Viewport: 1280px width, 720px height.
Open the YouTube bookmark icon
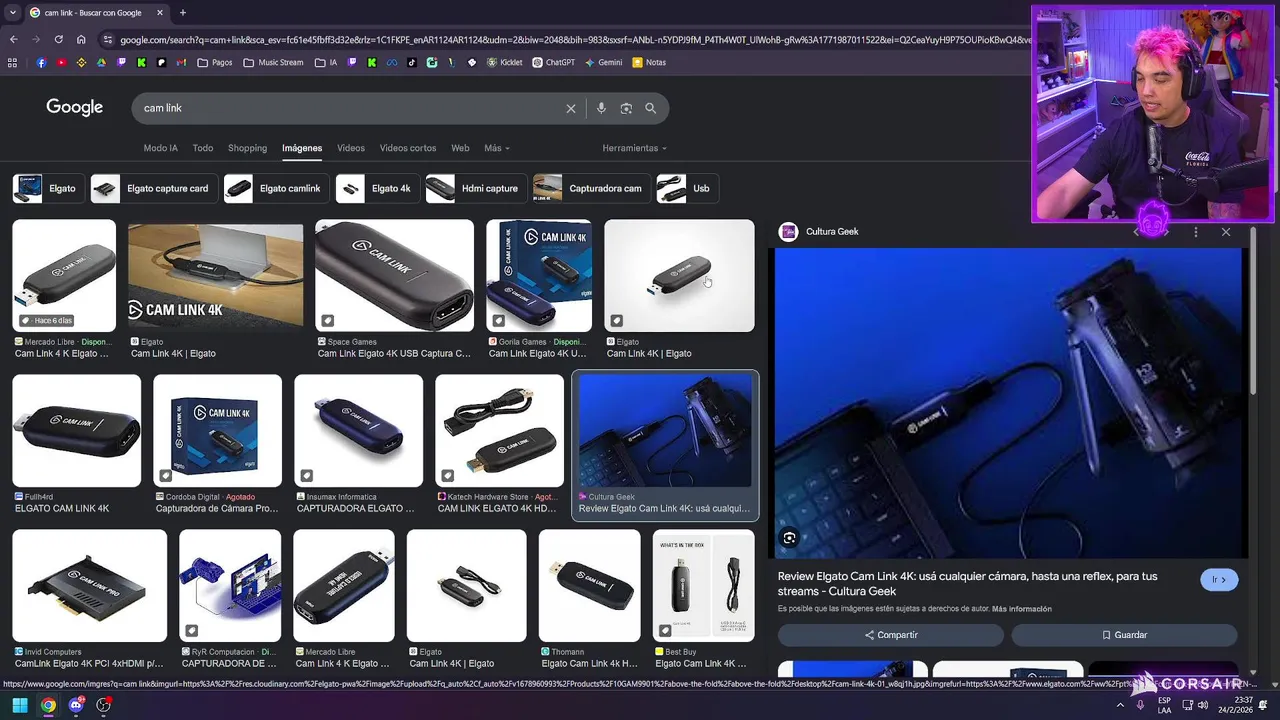click(x=61, y=62)
